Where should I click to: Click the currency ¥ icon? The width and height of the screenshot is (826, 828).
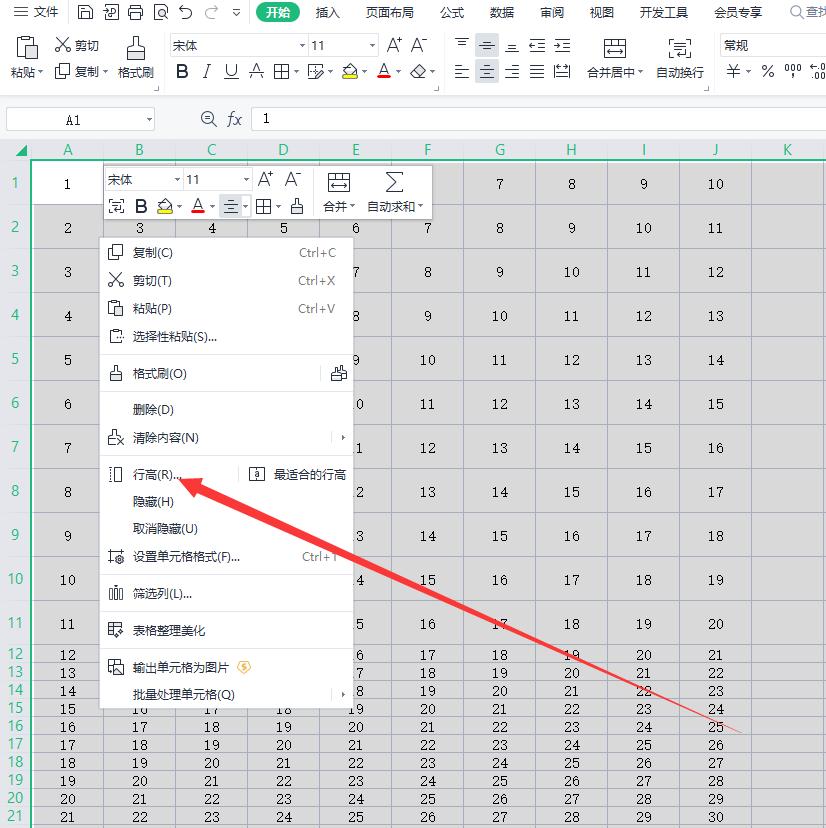click(x=733, y=71)
